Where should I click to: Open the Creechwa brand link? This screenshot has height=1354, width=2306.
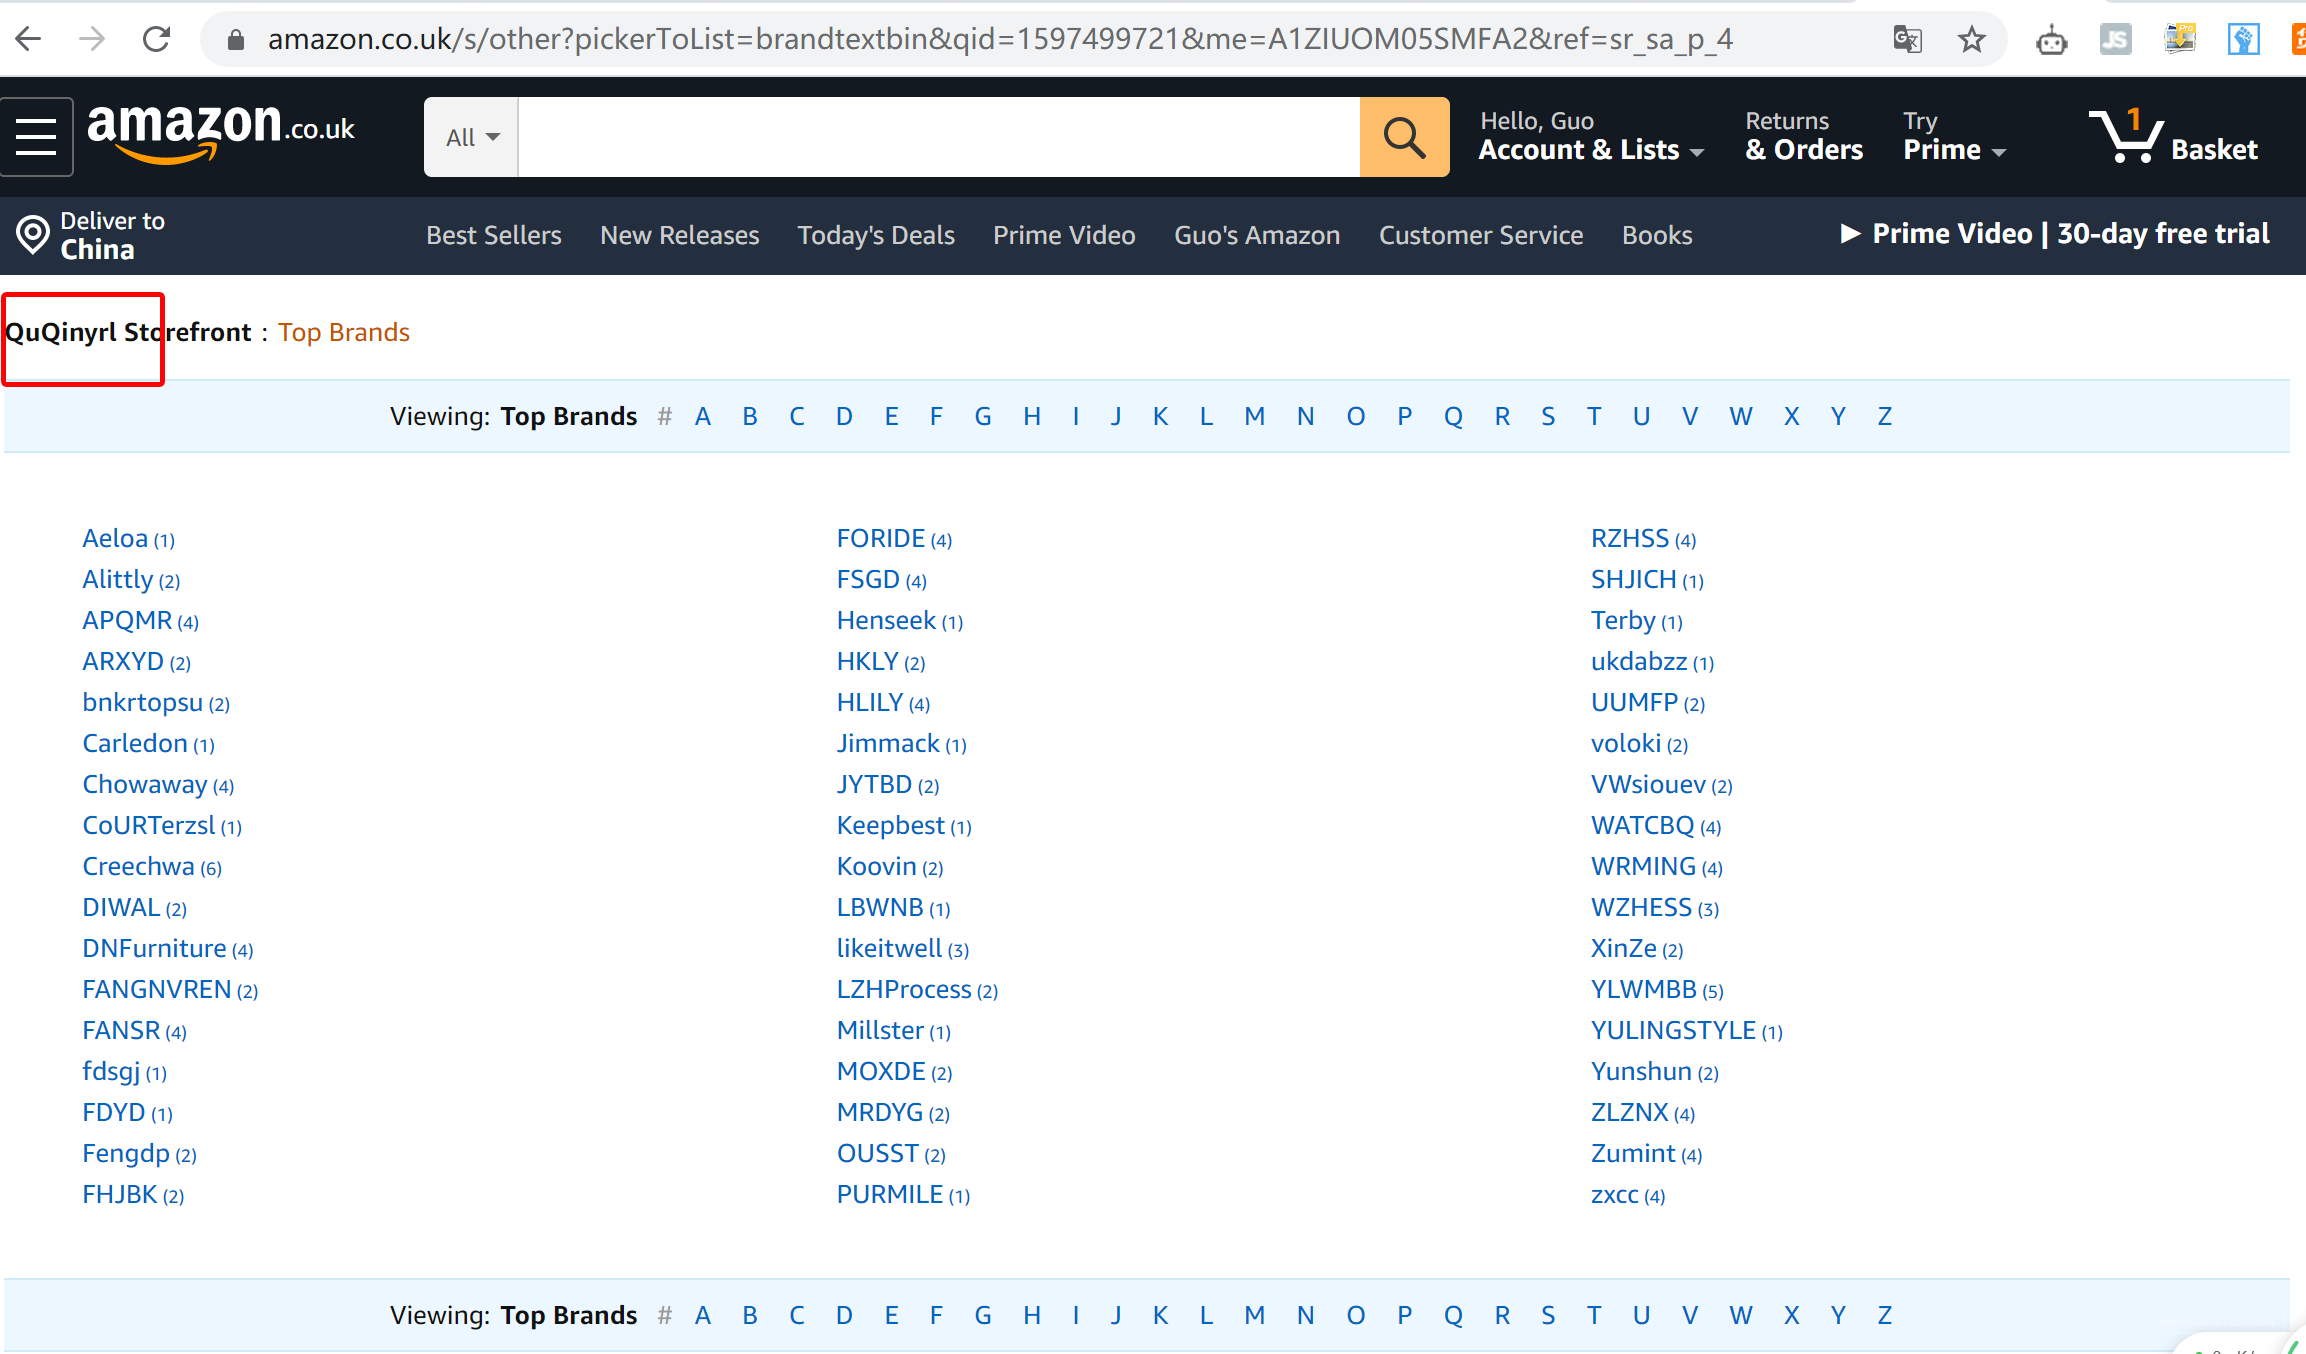pyautogui.click(x=138, y=866)
